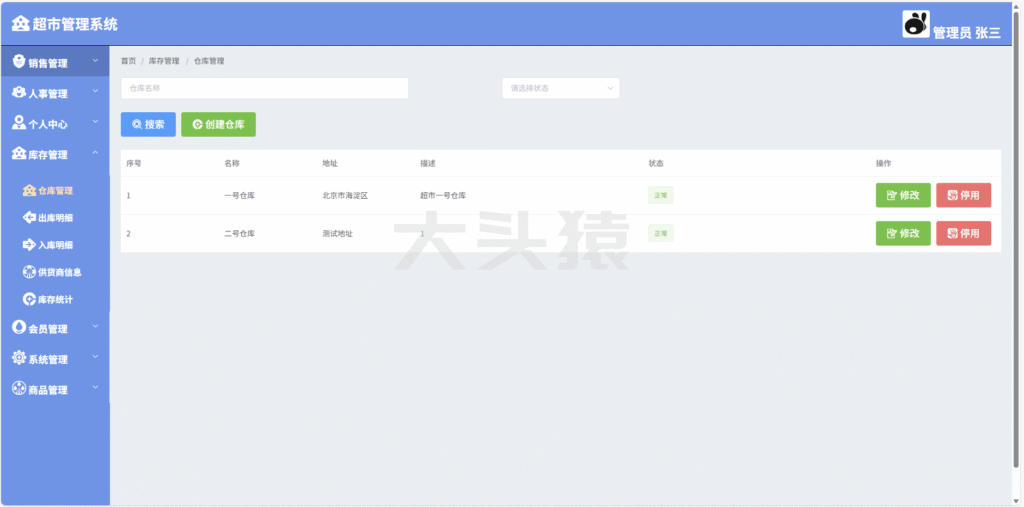Open the 出库明细 menu item

55,218
